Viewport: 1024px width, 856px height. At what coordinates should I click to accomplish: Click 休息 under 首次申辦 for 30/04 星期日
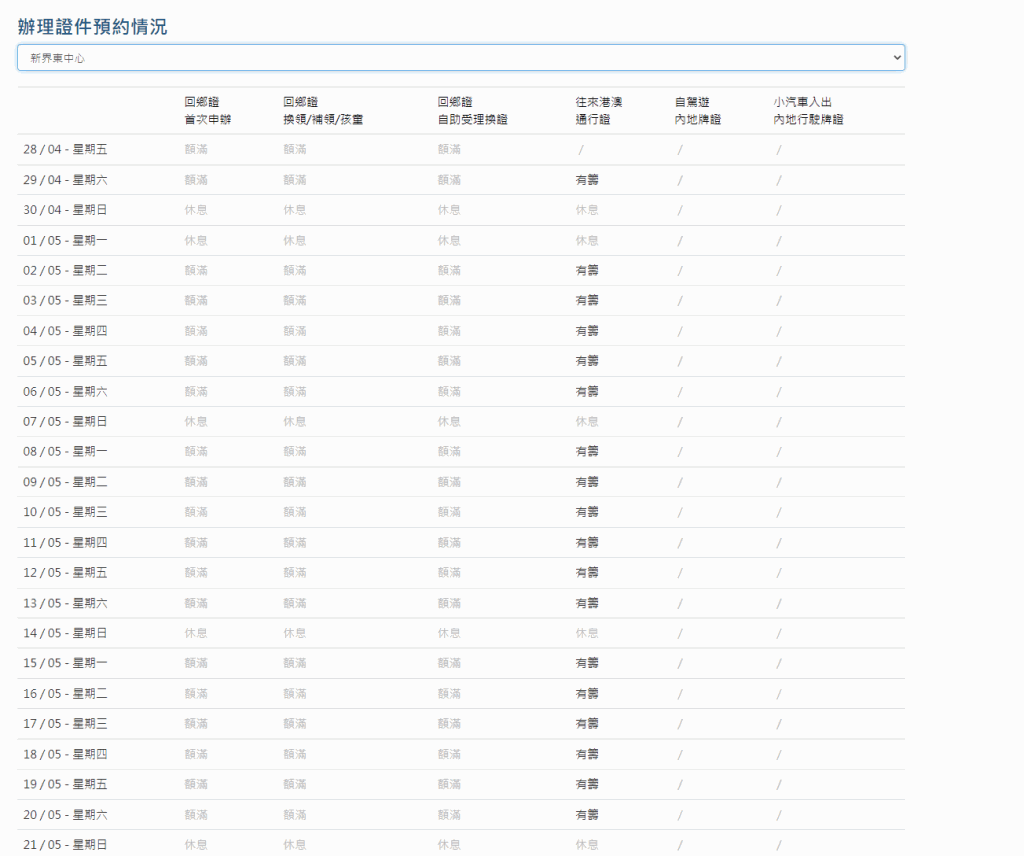coord(196,210)
